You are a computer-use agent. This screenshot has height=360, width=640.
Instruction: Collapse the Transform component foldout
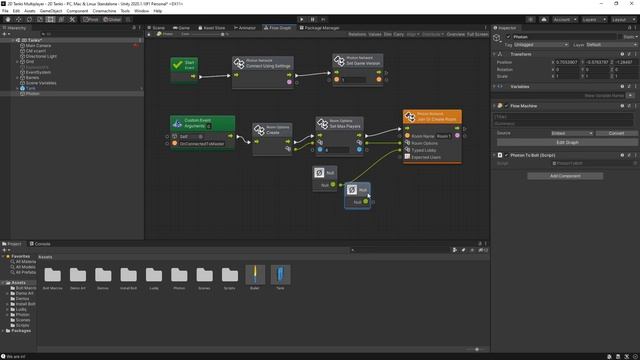494,54
